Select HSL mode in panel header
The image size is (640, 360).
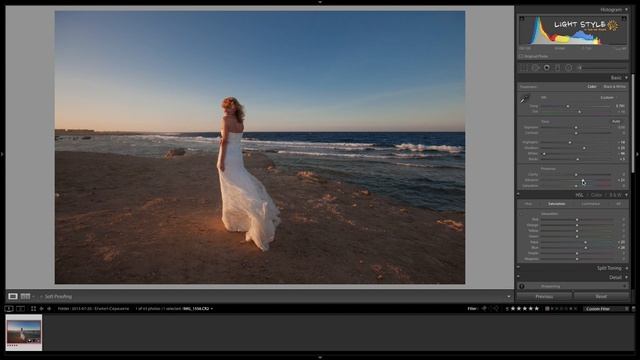pos(579,195)
